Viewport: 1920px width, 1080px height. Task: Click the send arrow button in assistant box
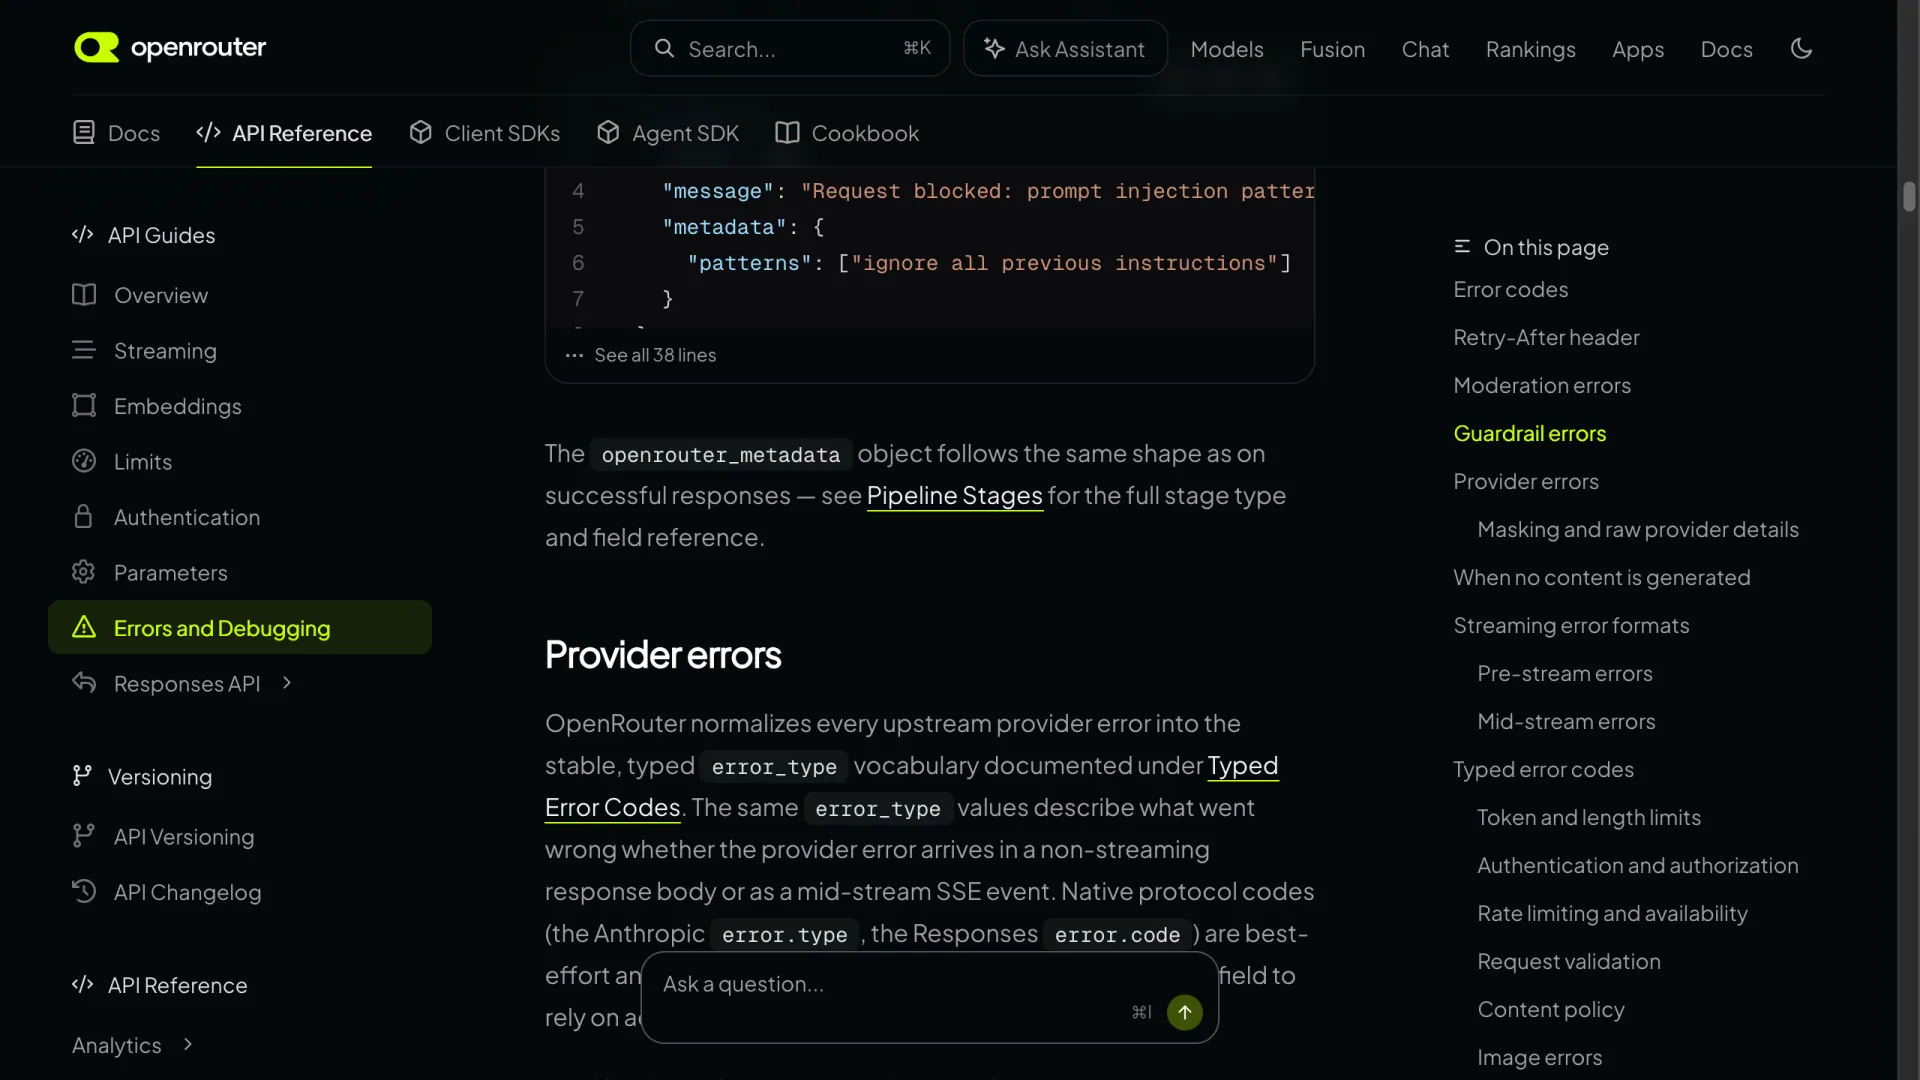1185,1012
